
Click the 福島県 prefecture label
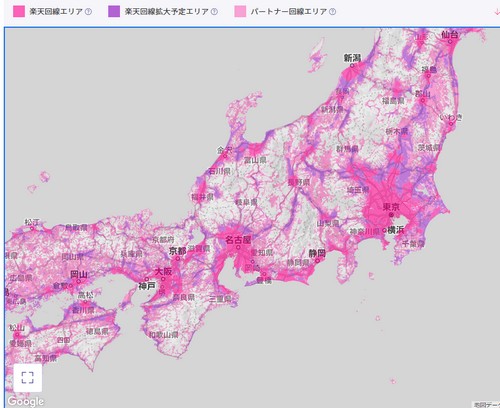(x=393, y=100)
